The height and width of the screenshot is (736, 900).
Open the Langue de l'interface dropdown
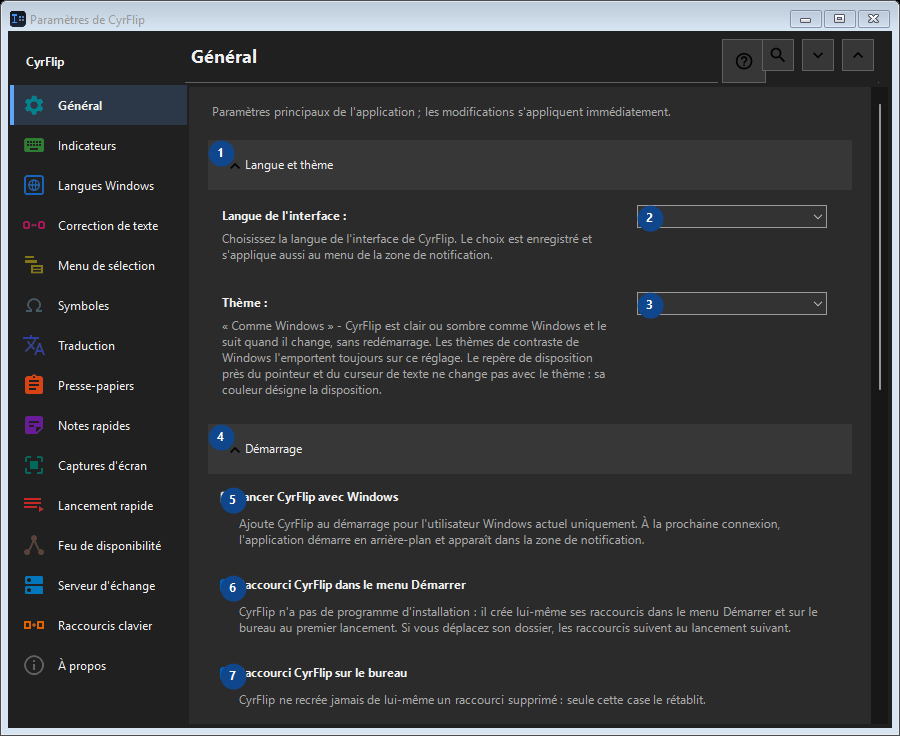pyautogui.click(x=732, y=216)
